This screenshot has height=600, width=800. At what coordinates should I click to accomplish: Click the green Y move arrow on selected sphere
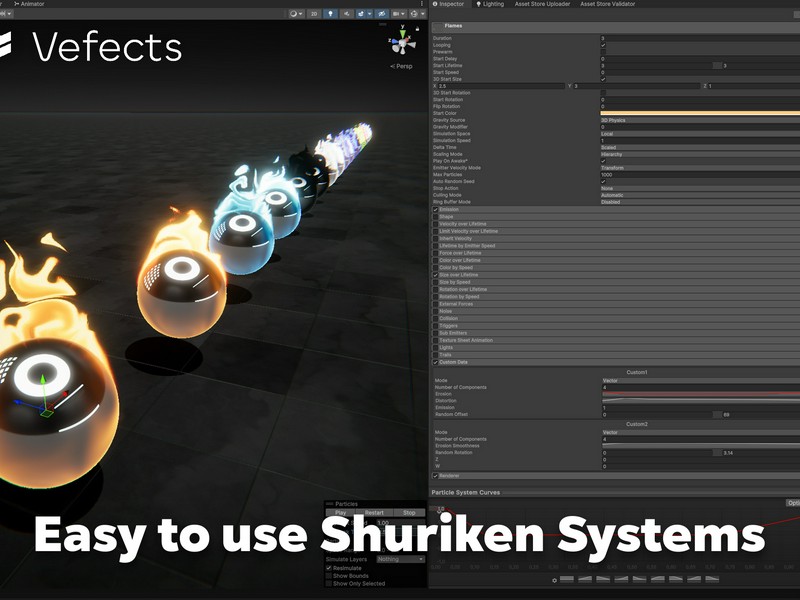[x=43, y=381]
